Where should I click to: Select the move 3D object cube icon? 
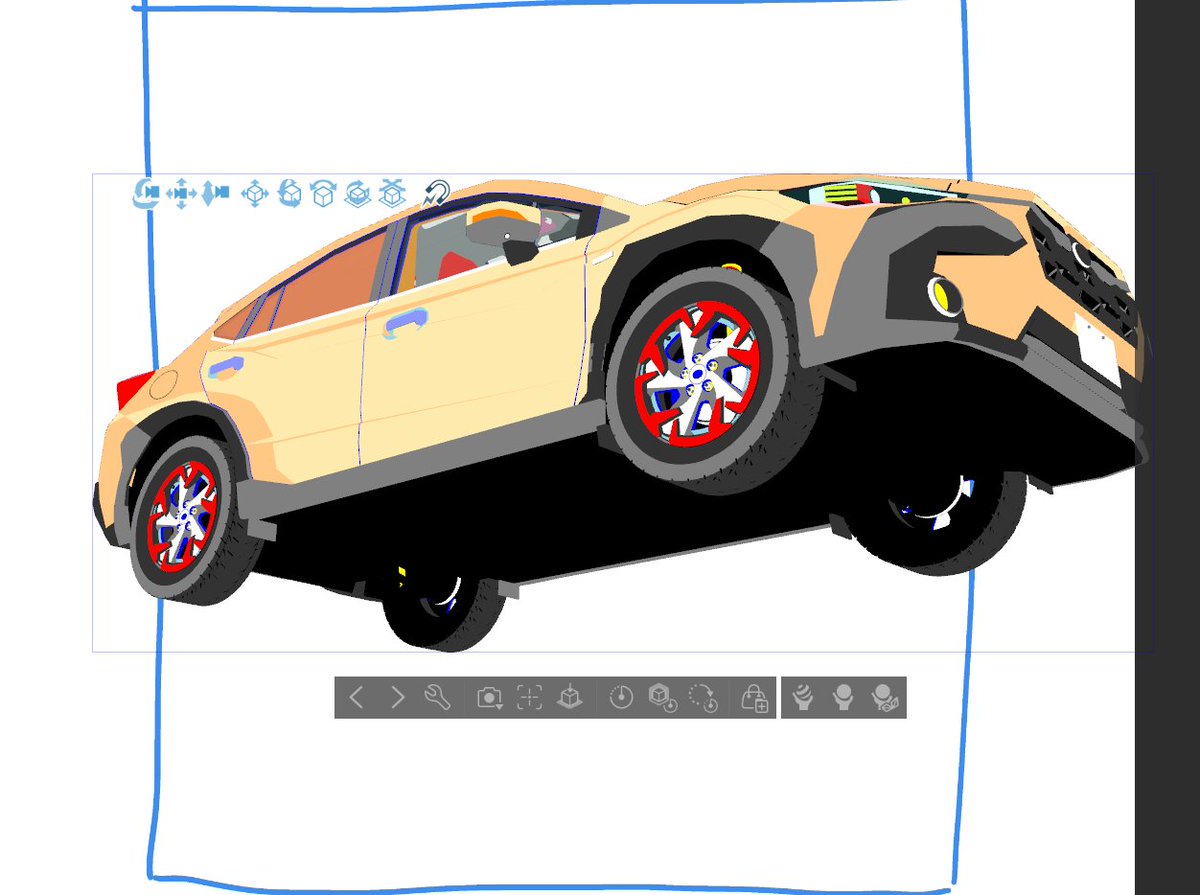[x=256, y=193]
